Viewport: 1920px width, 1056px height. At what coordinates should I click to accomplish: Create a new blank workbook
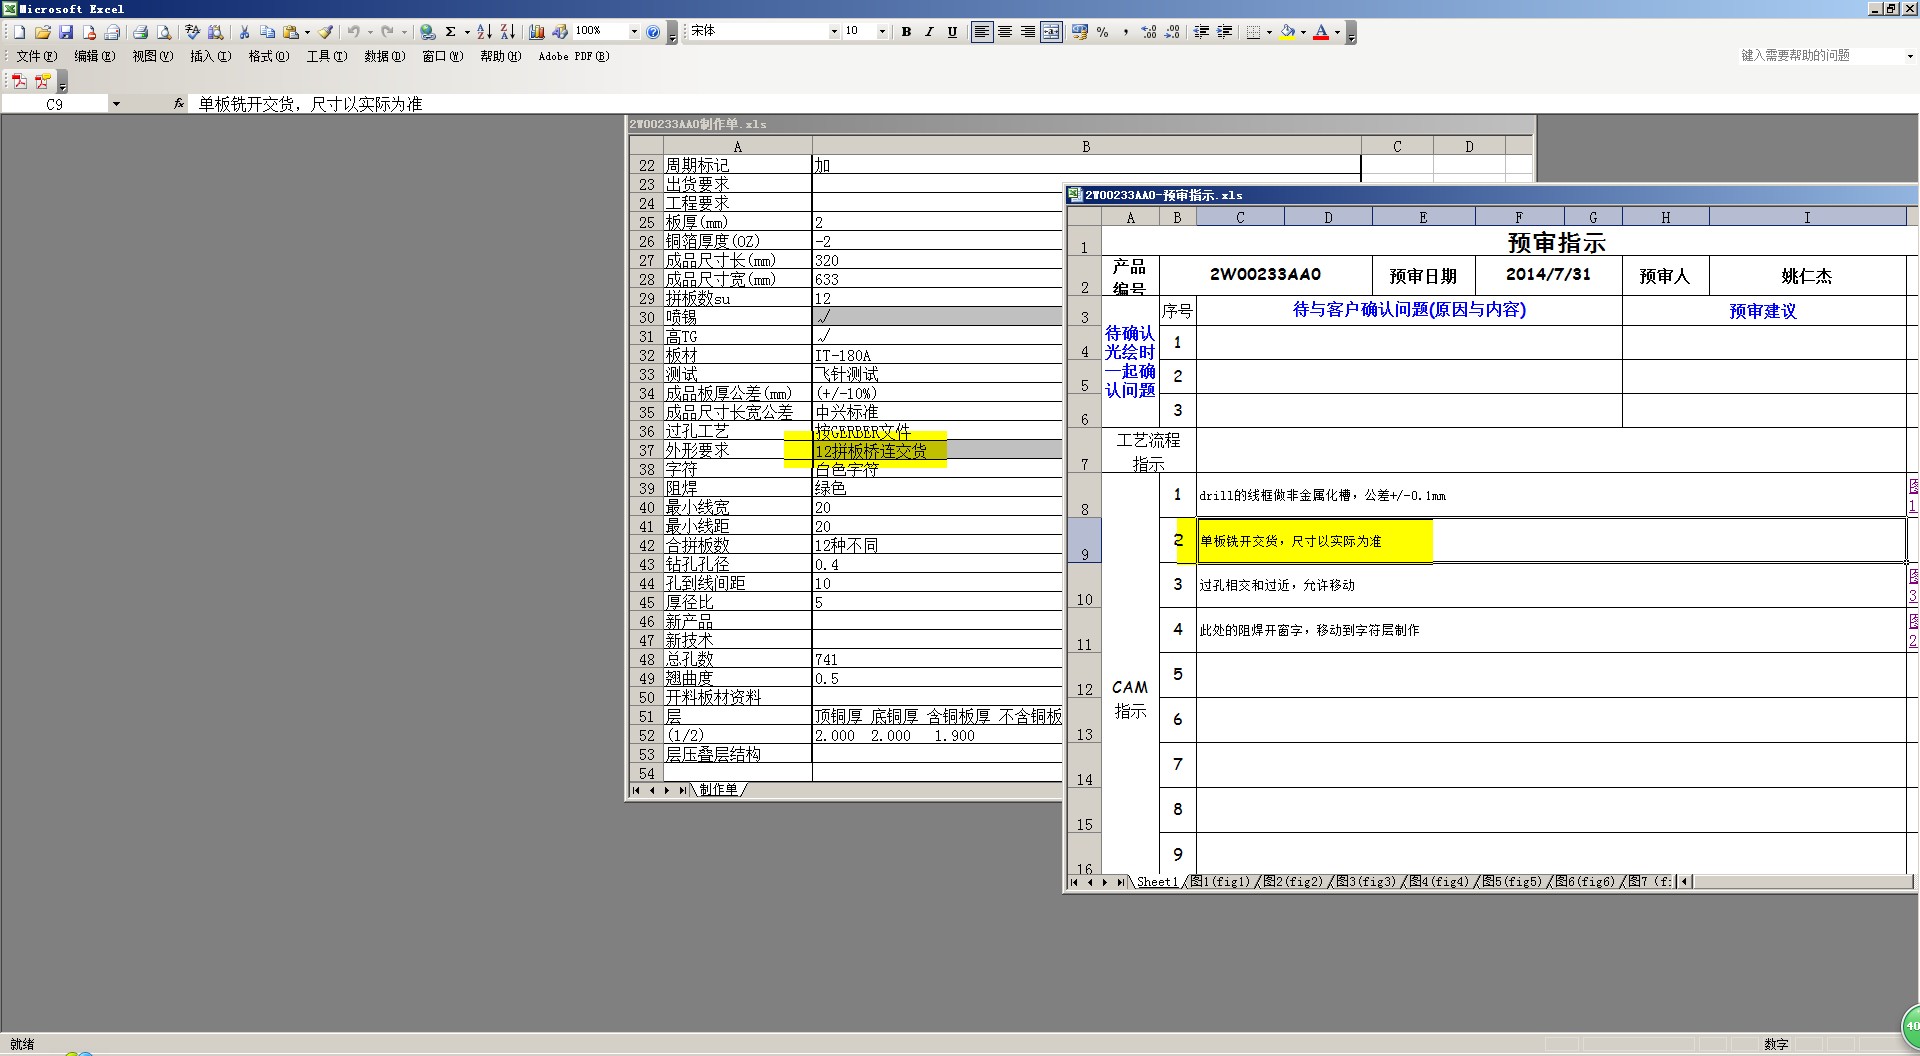tap(20, 32)
